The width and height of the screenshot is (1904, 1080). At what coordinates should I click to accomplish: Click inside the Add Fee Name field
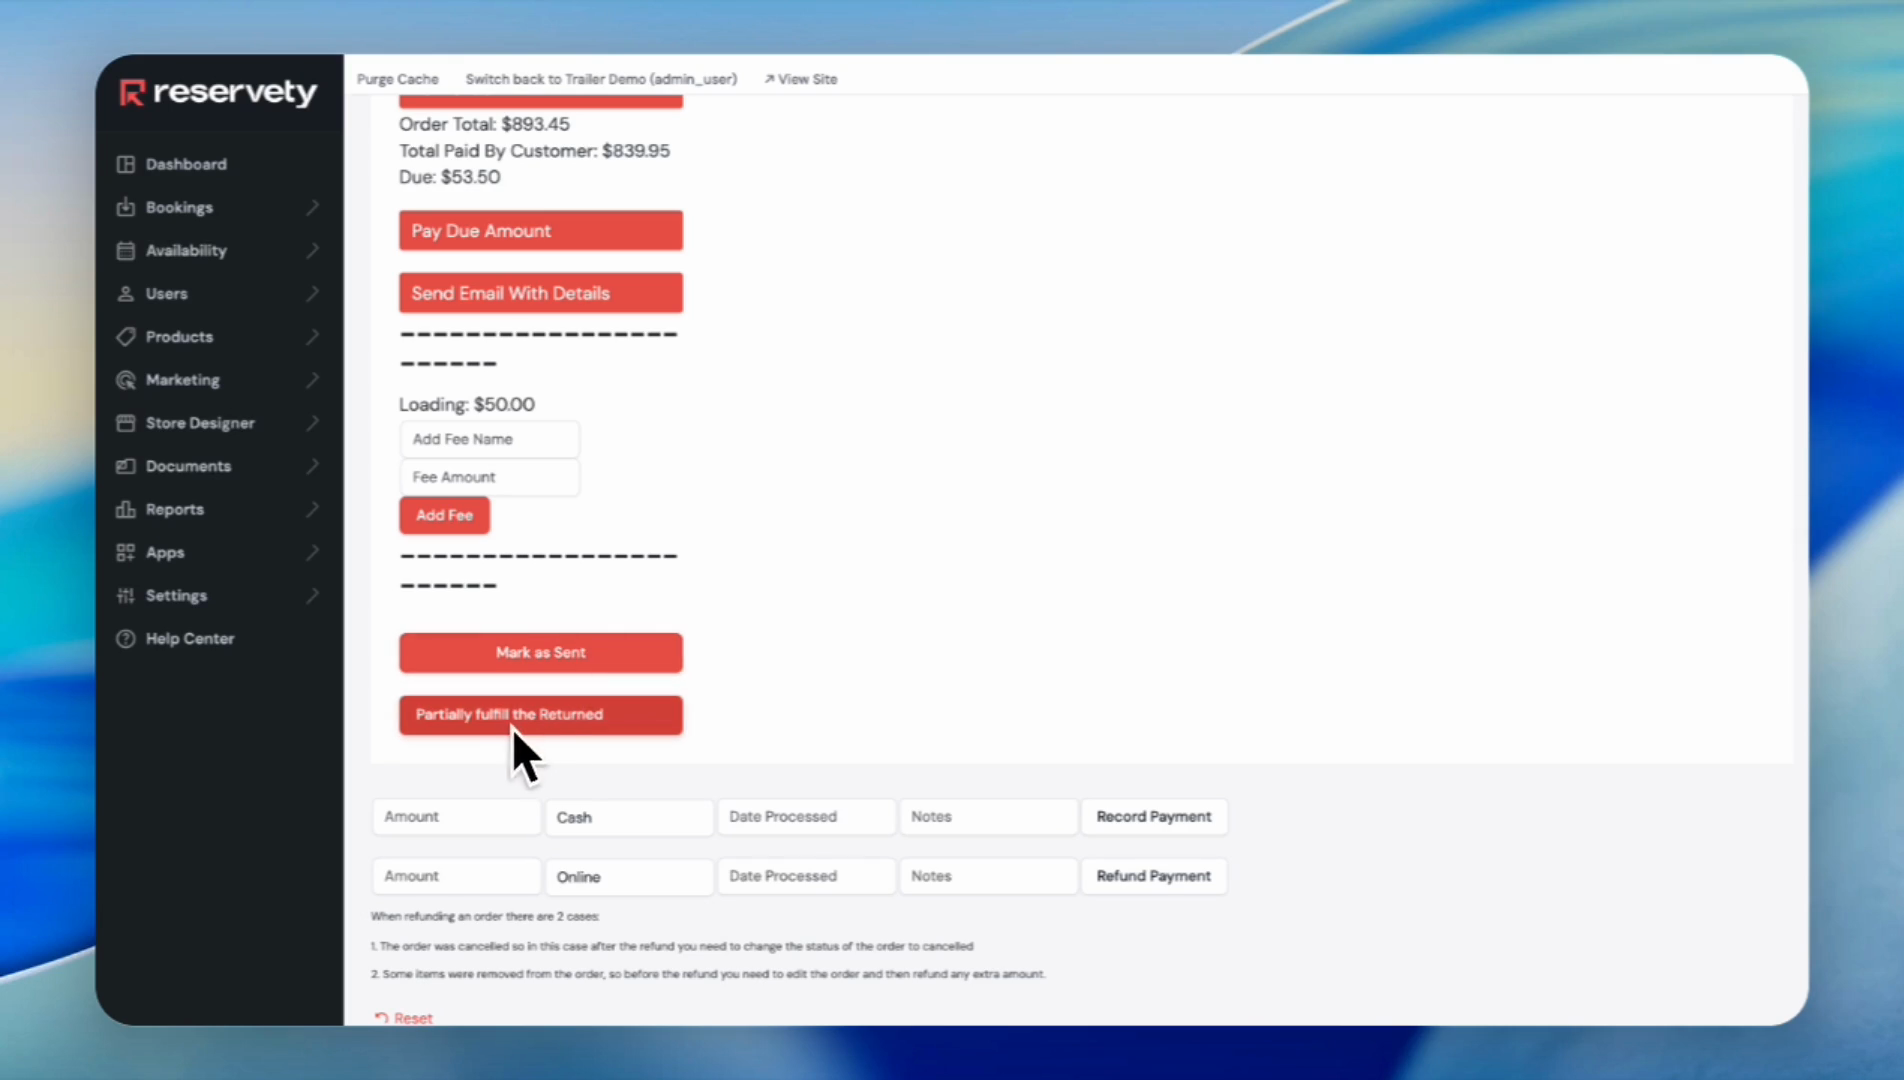(489, 439)
